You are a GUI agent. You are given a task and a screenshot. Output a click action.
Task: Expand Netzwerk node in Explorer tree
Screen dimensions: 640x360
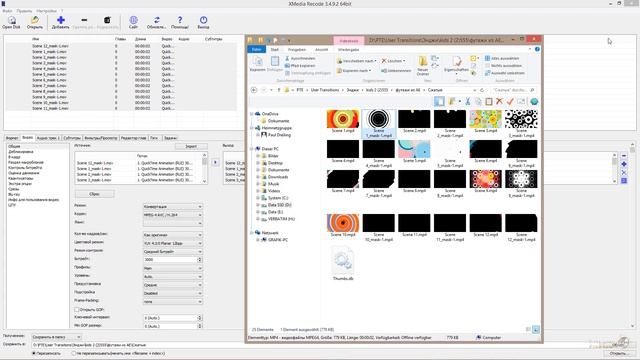click(252, 233)
